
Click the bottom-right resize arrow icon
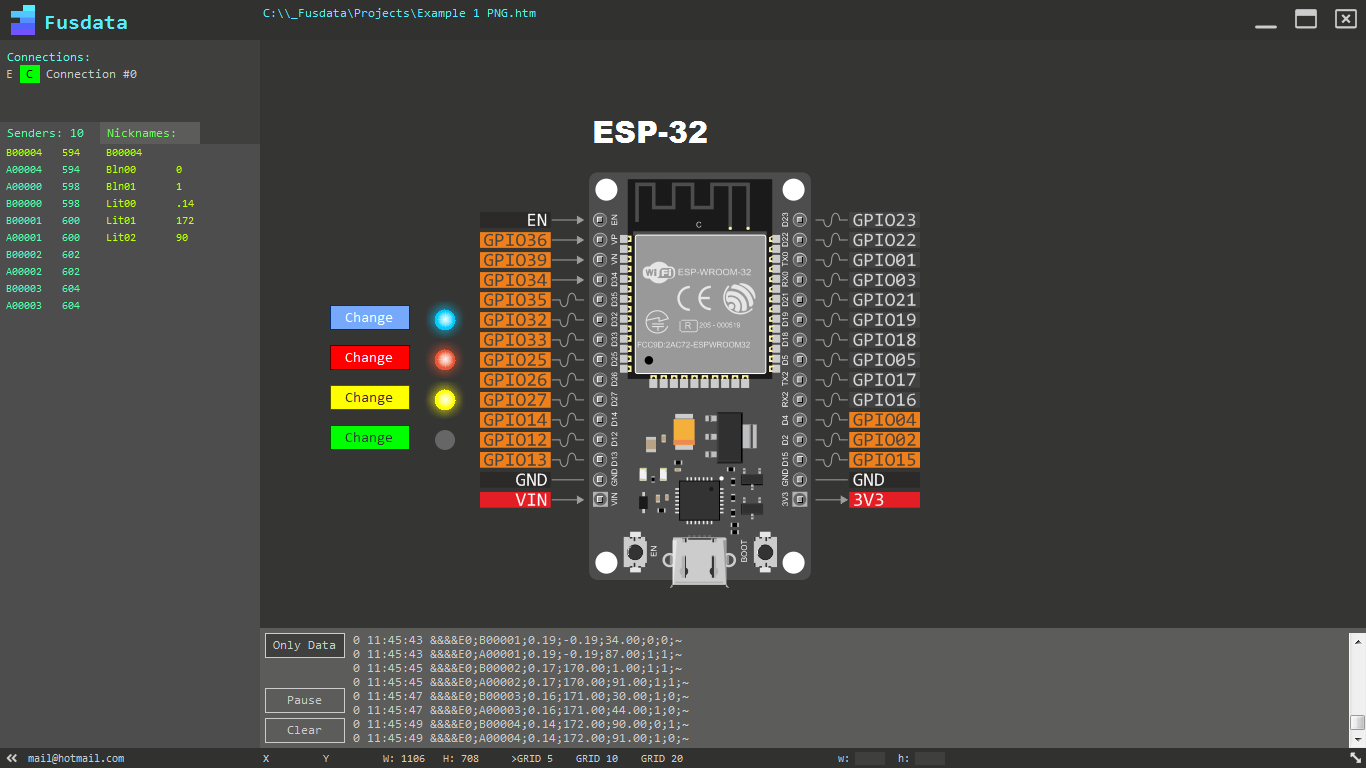tap(1355, 758)
